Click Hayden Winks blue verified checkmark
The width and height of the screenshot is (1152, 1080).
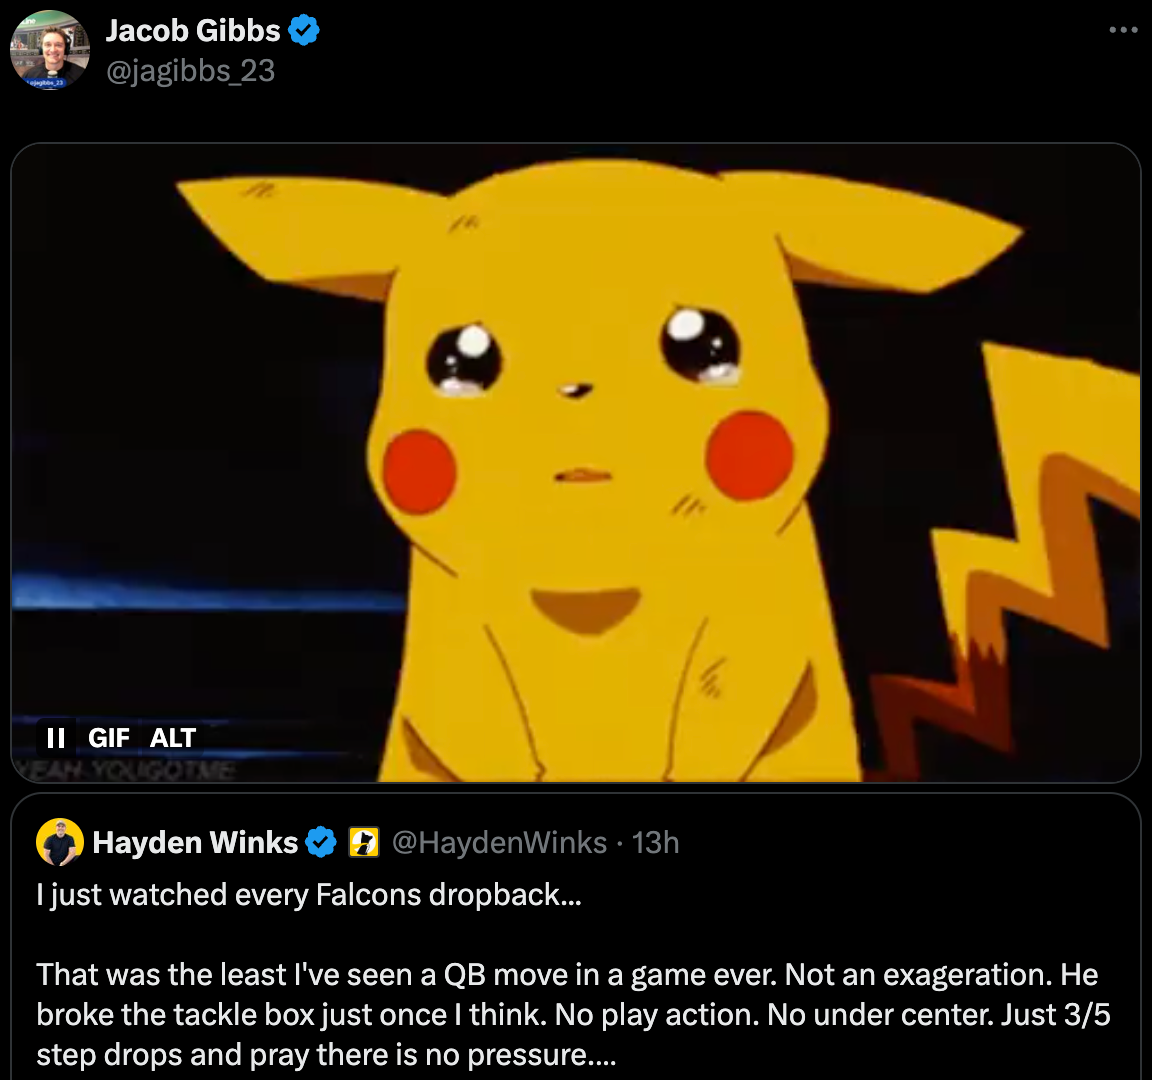[x=320, y=843]
